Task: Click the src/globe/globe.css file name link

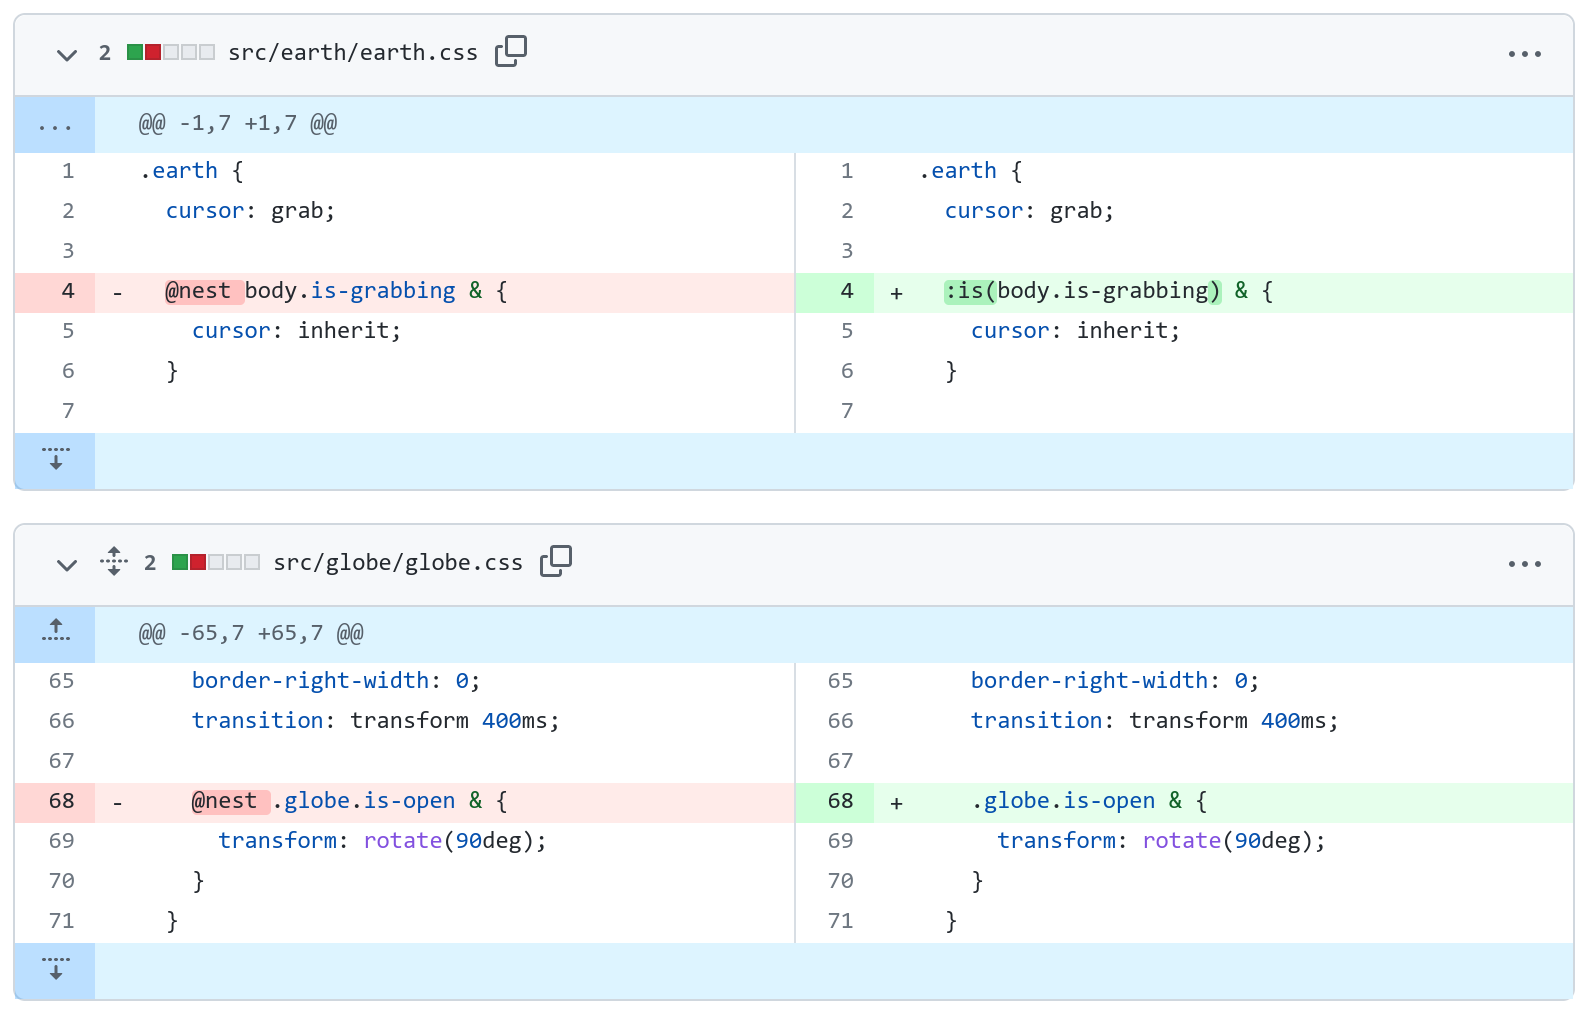Action: [398, 563]
